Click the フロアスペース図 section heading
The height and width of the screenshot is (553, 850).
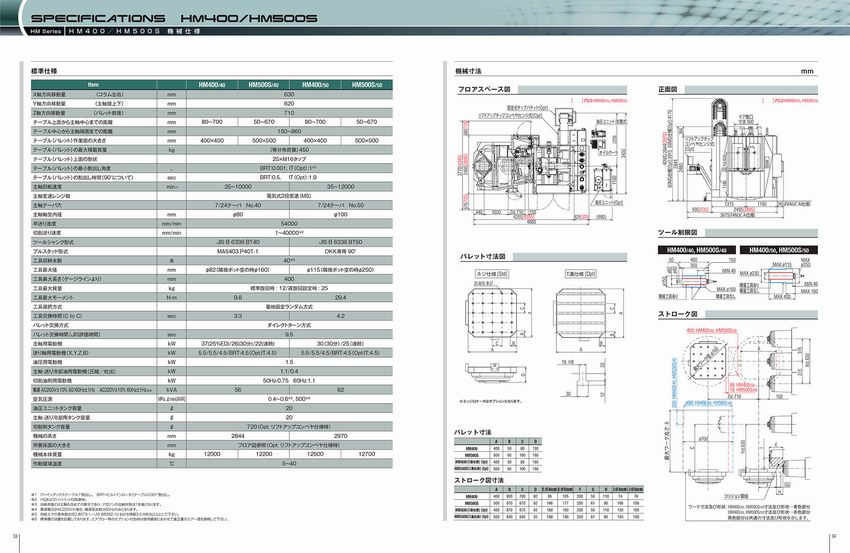click(483, 89)
